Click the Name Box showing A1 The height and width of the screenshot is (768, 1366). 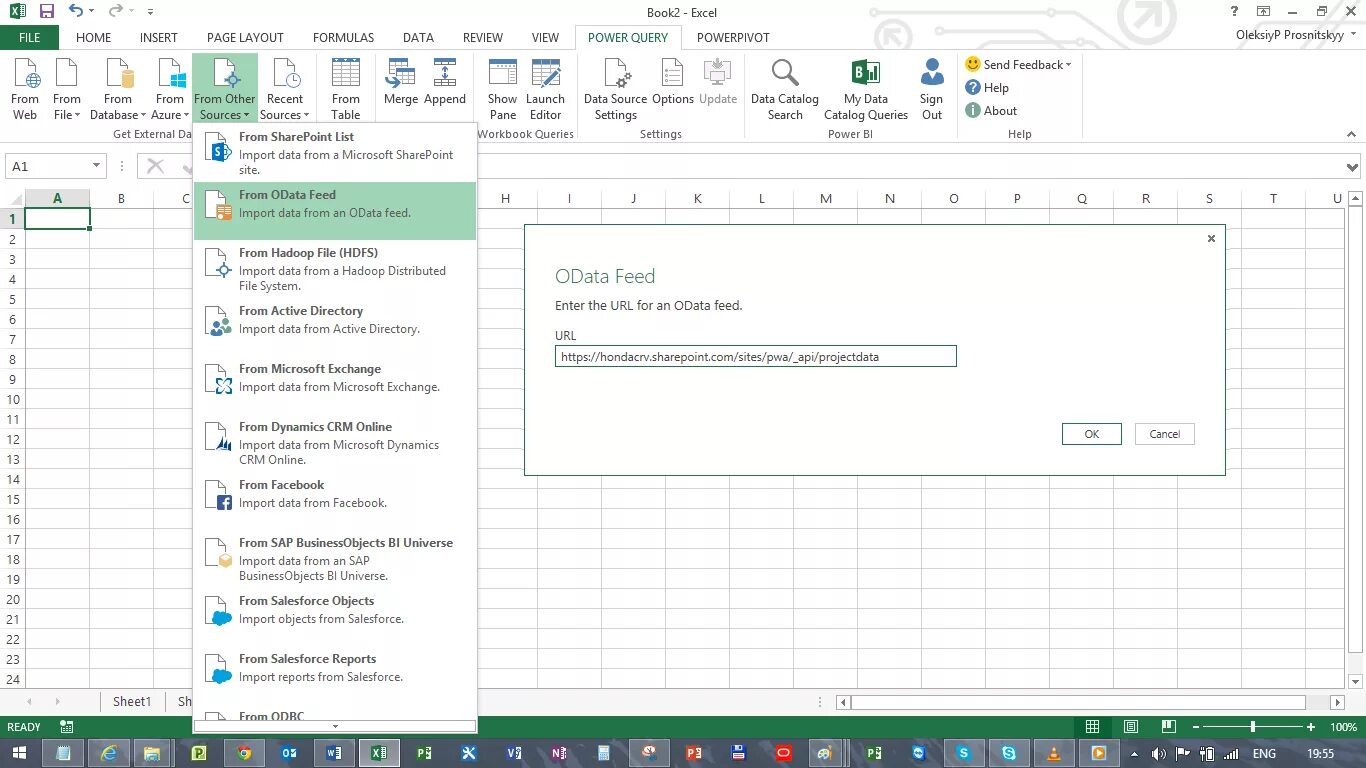click(48, 166)
